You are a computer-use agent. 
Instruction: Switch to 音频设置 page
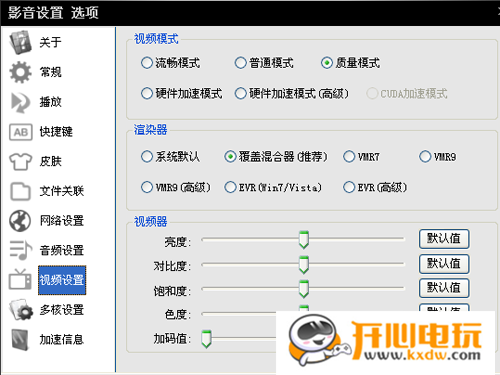coord(62,250)
